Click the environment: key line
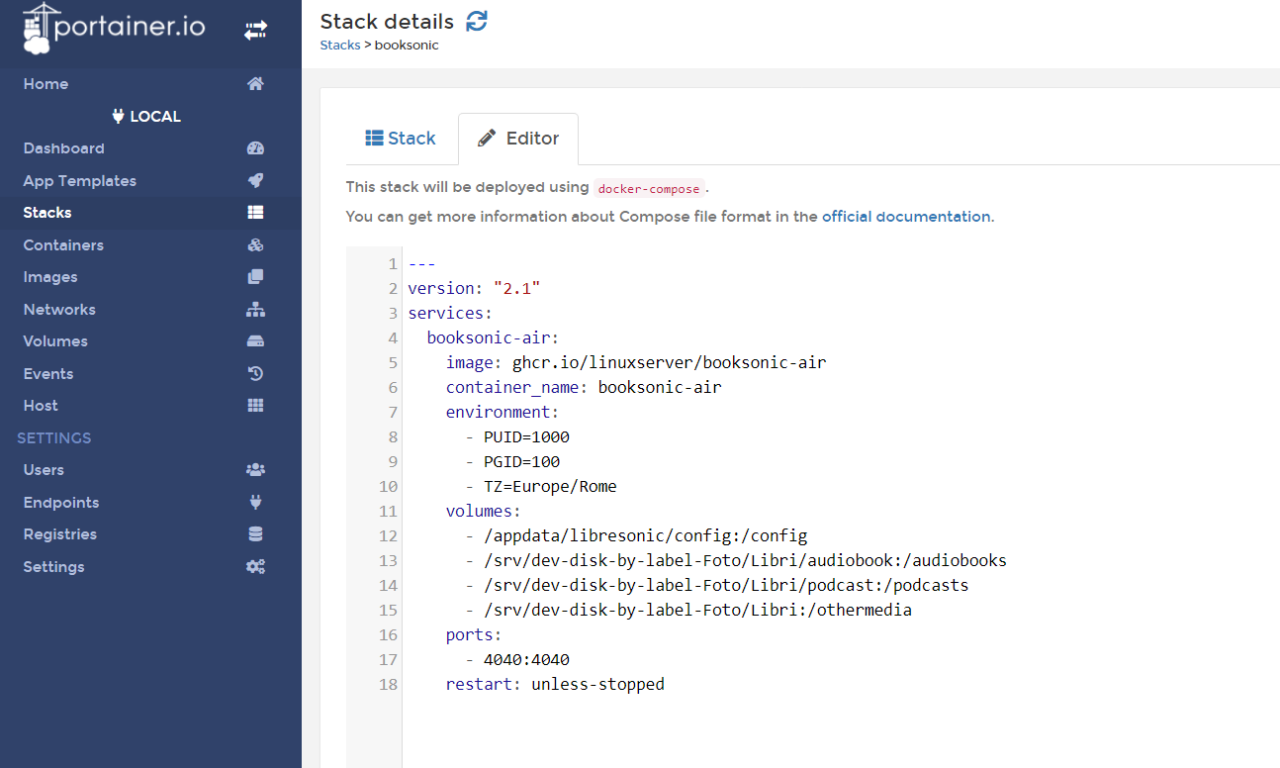 click(x=503, y=412)
